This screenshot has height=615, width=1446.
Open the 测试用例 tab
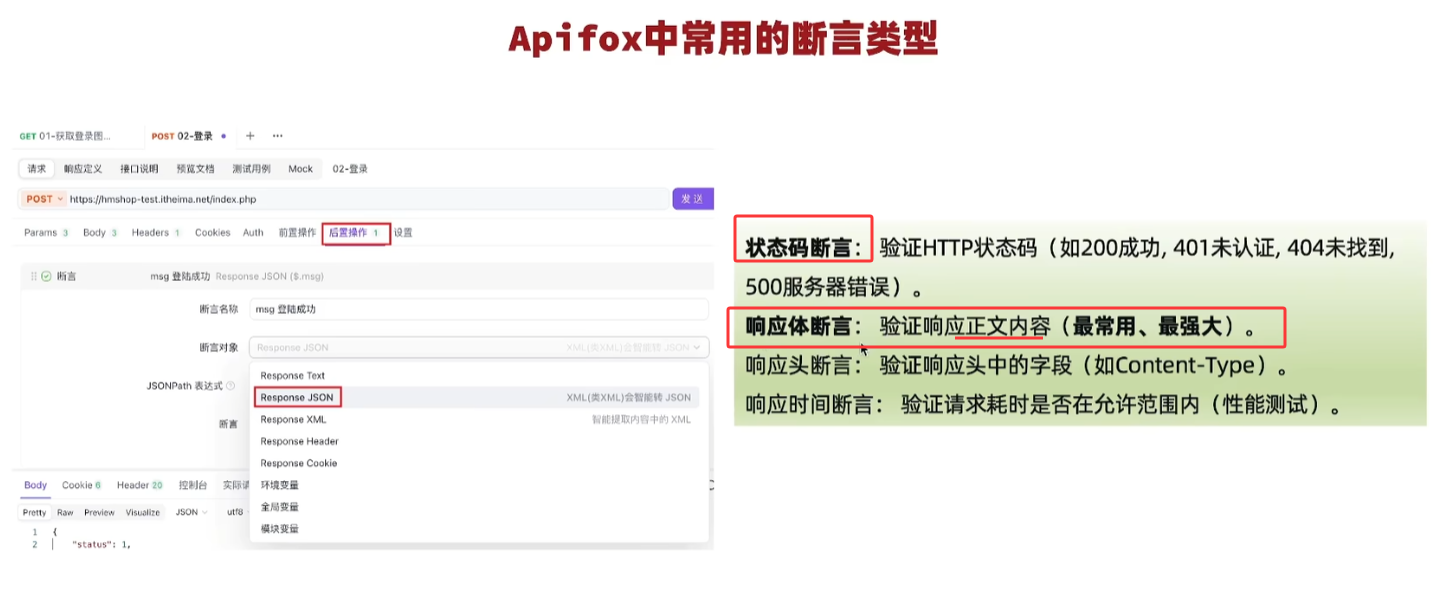tap(251, 169)
